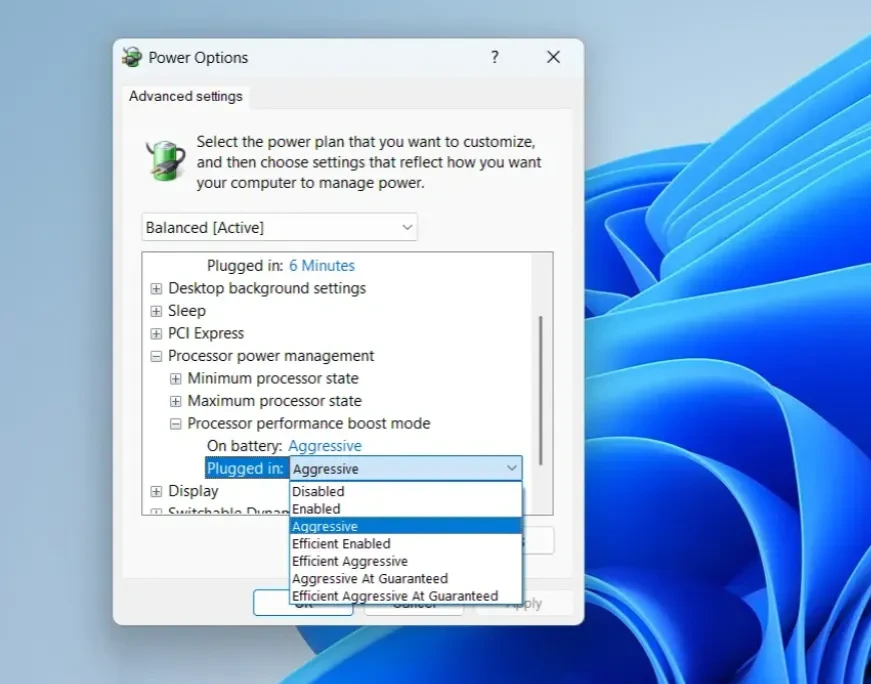871x684 pixels.
Task: Click the On battery Aggressive value
Action: pos(325,446)
